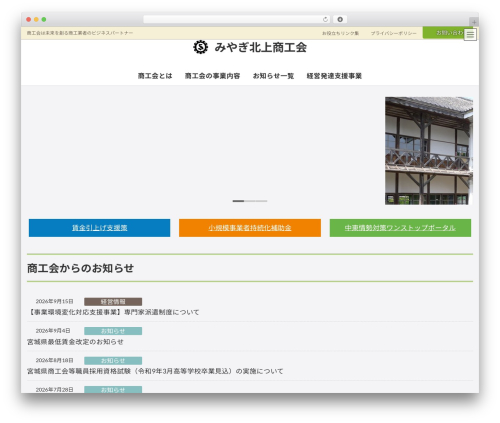This screenshot has width=500, height=423.
Task: Open 宮城県最低賃金改定のお知らせ article
Action: [x=75, y=342]
